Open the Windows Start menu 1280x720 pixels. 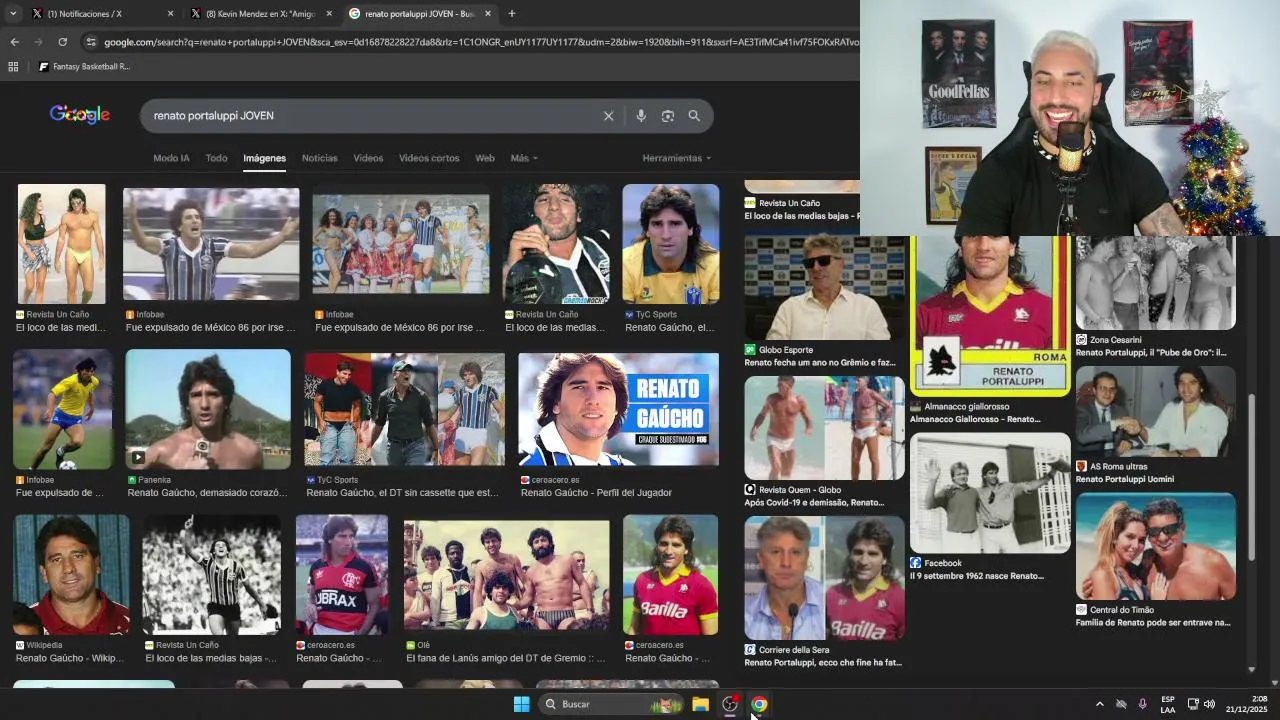point(521,704)
